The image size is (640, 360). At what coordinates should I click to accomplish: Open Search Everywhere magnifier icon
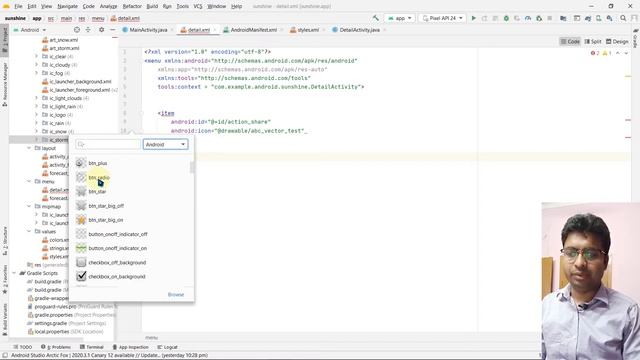click(x=623, y=18)
